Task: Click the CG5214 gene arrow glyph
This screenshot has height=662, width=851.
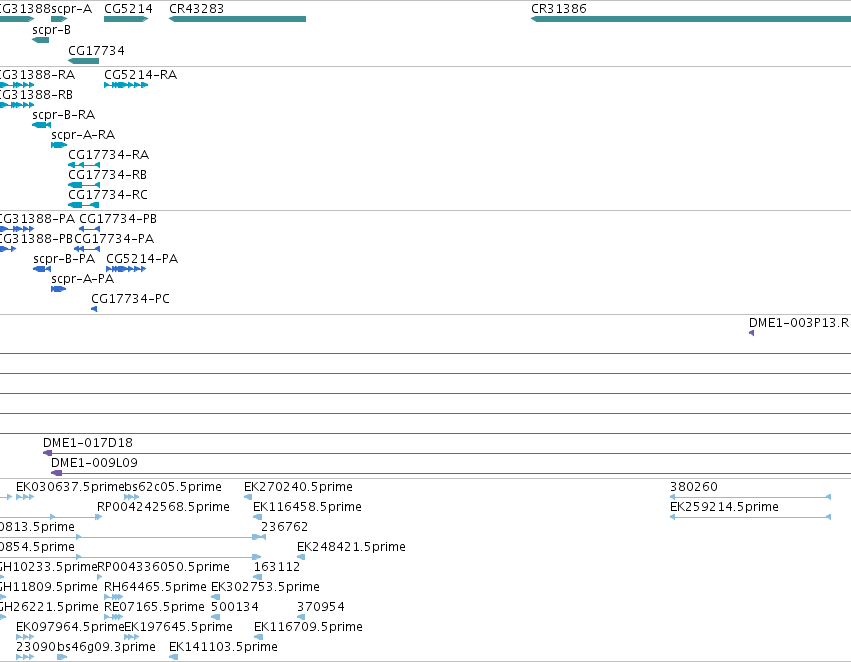Action: click(126, 19)
